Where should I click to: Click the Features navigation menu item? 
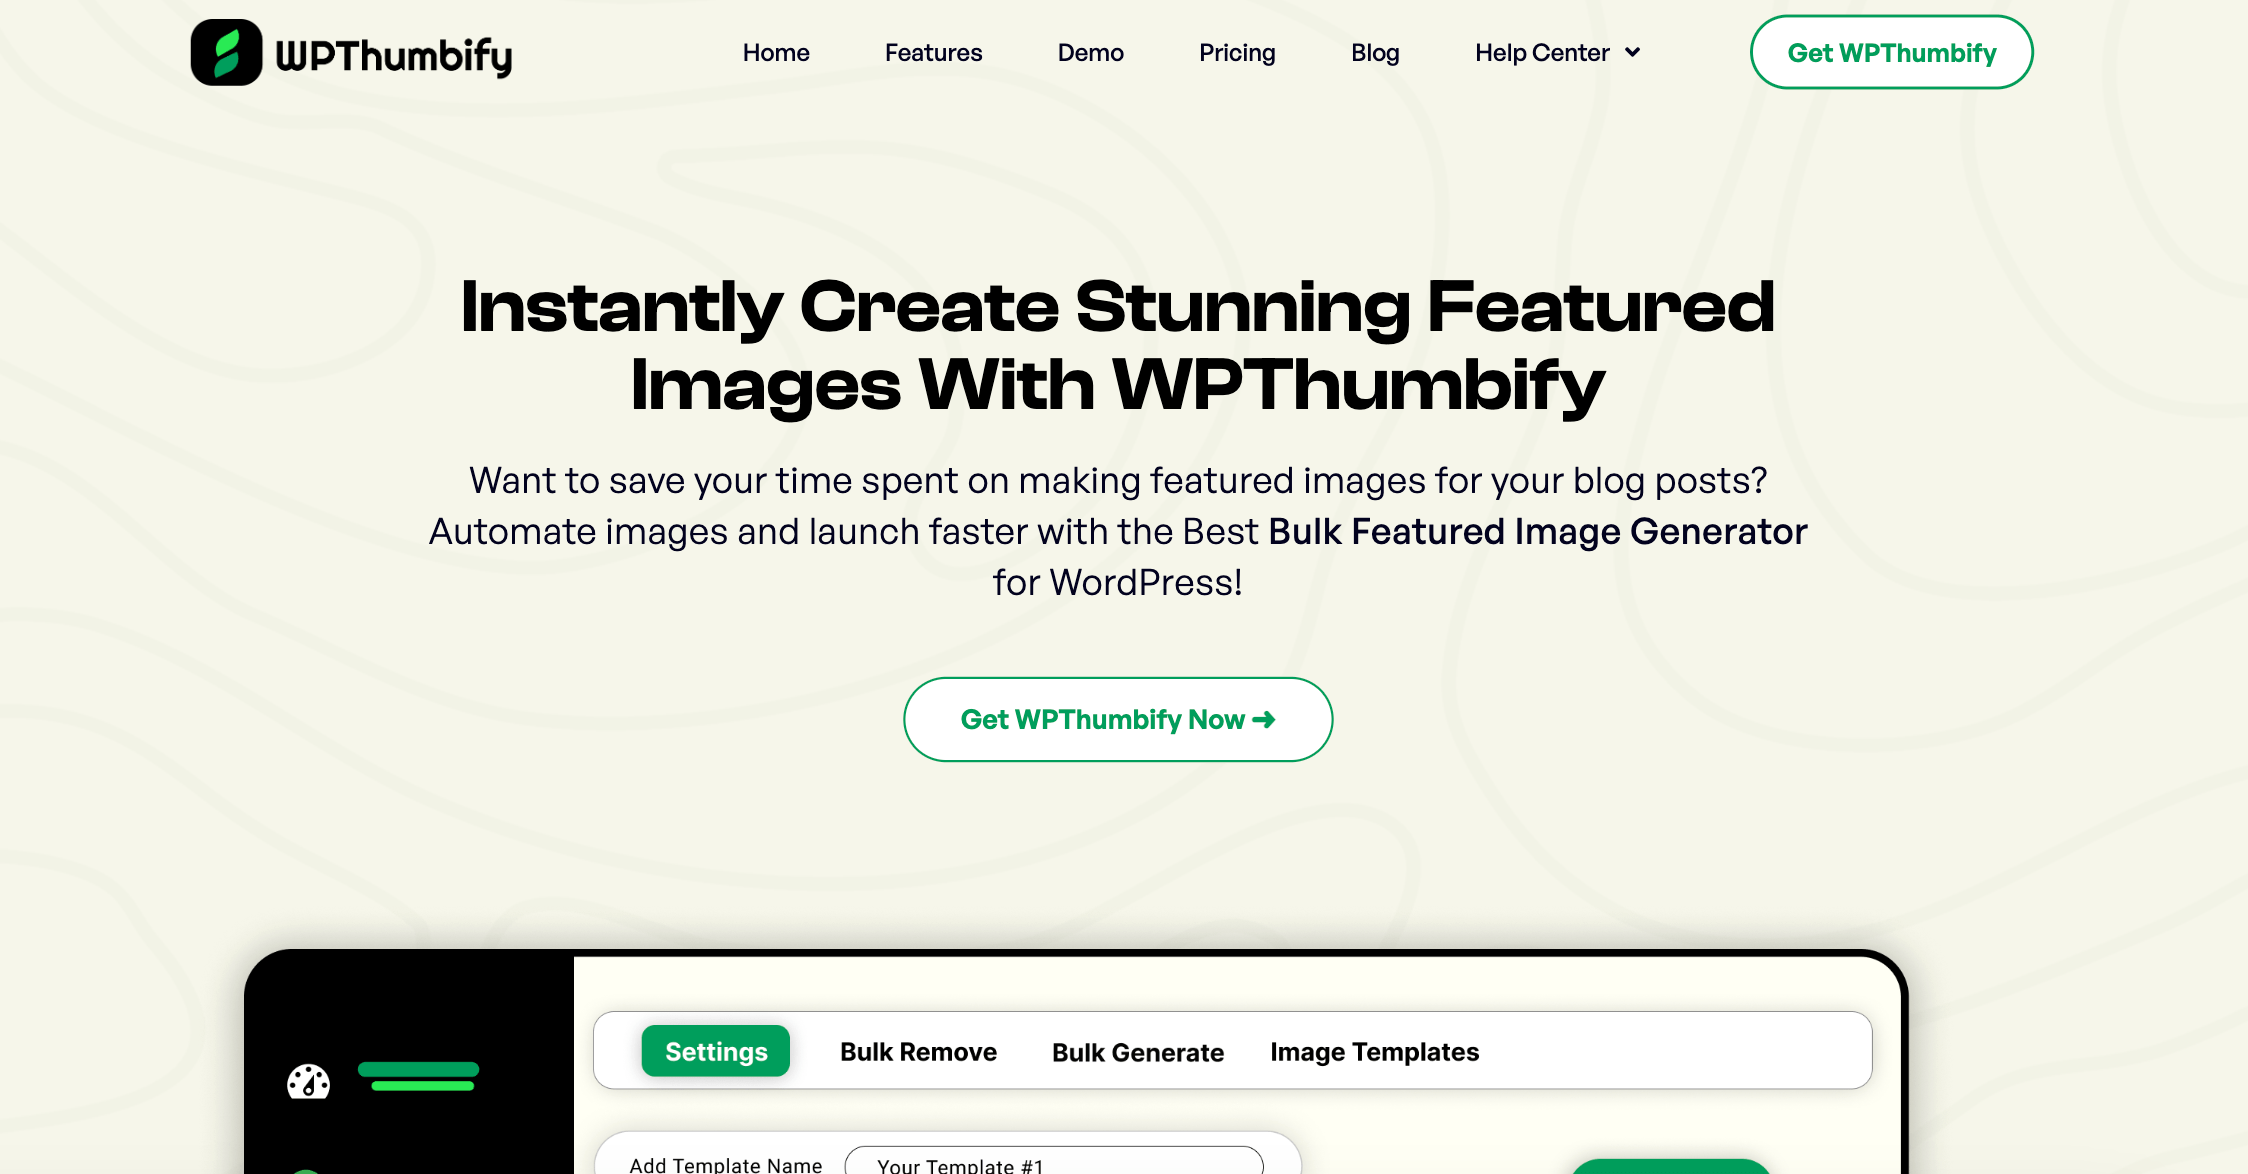[x=932, y=53]
